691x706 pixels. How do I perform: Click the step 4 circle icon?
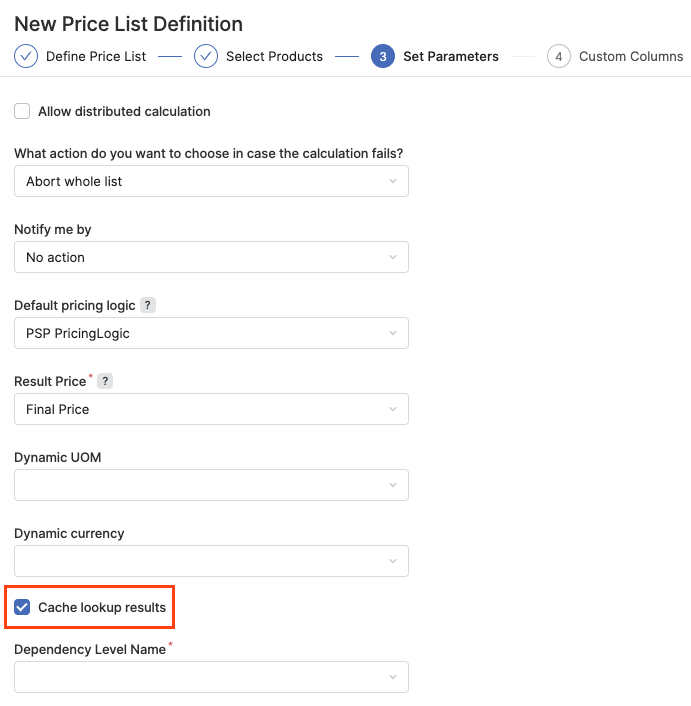(x=559, y=56)
